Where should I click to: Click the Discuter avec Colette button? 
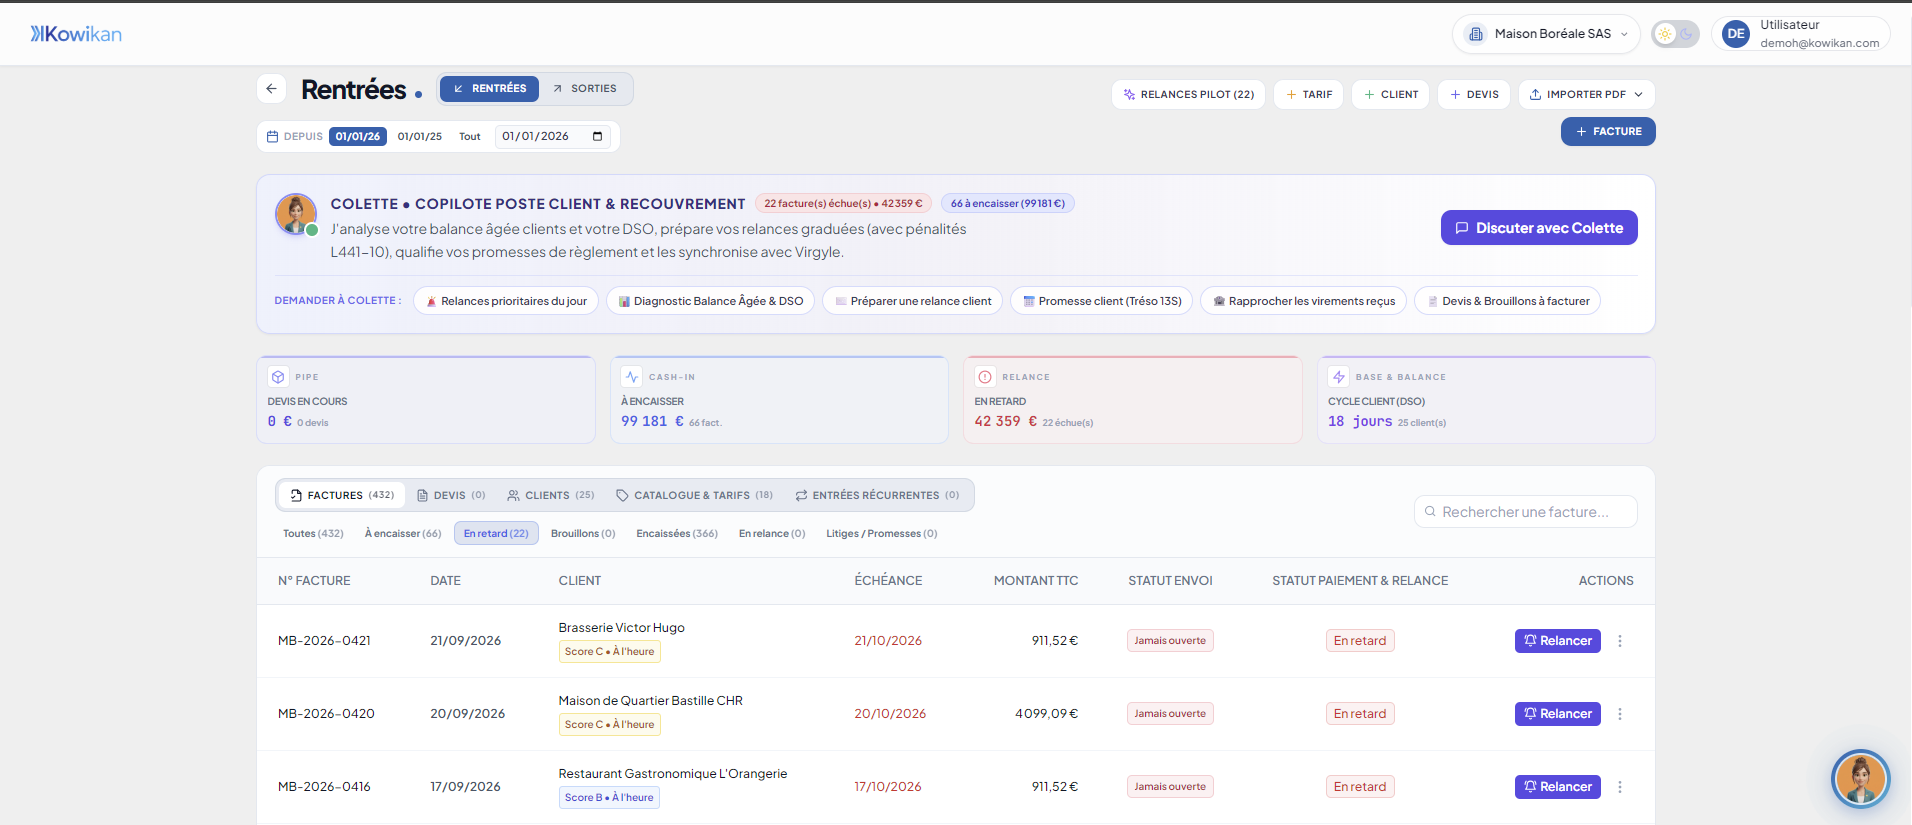(1539, 228)
